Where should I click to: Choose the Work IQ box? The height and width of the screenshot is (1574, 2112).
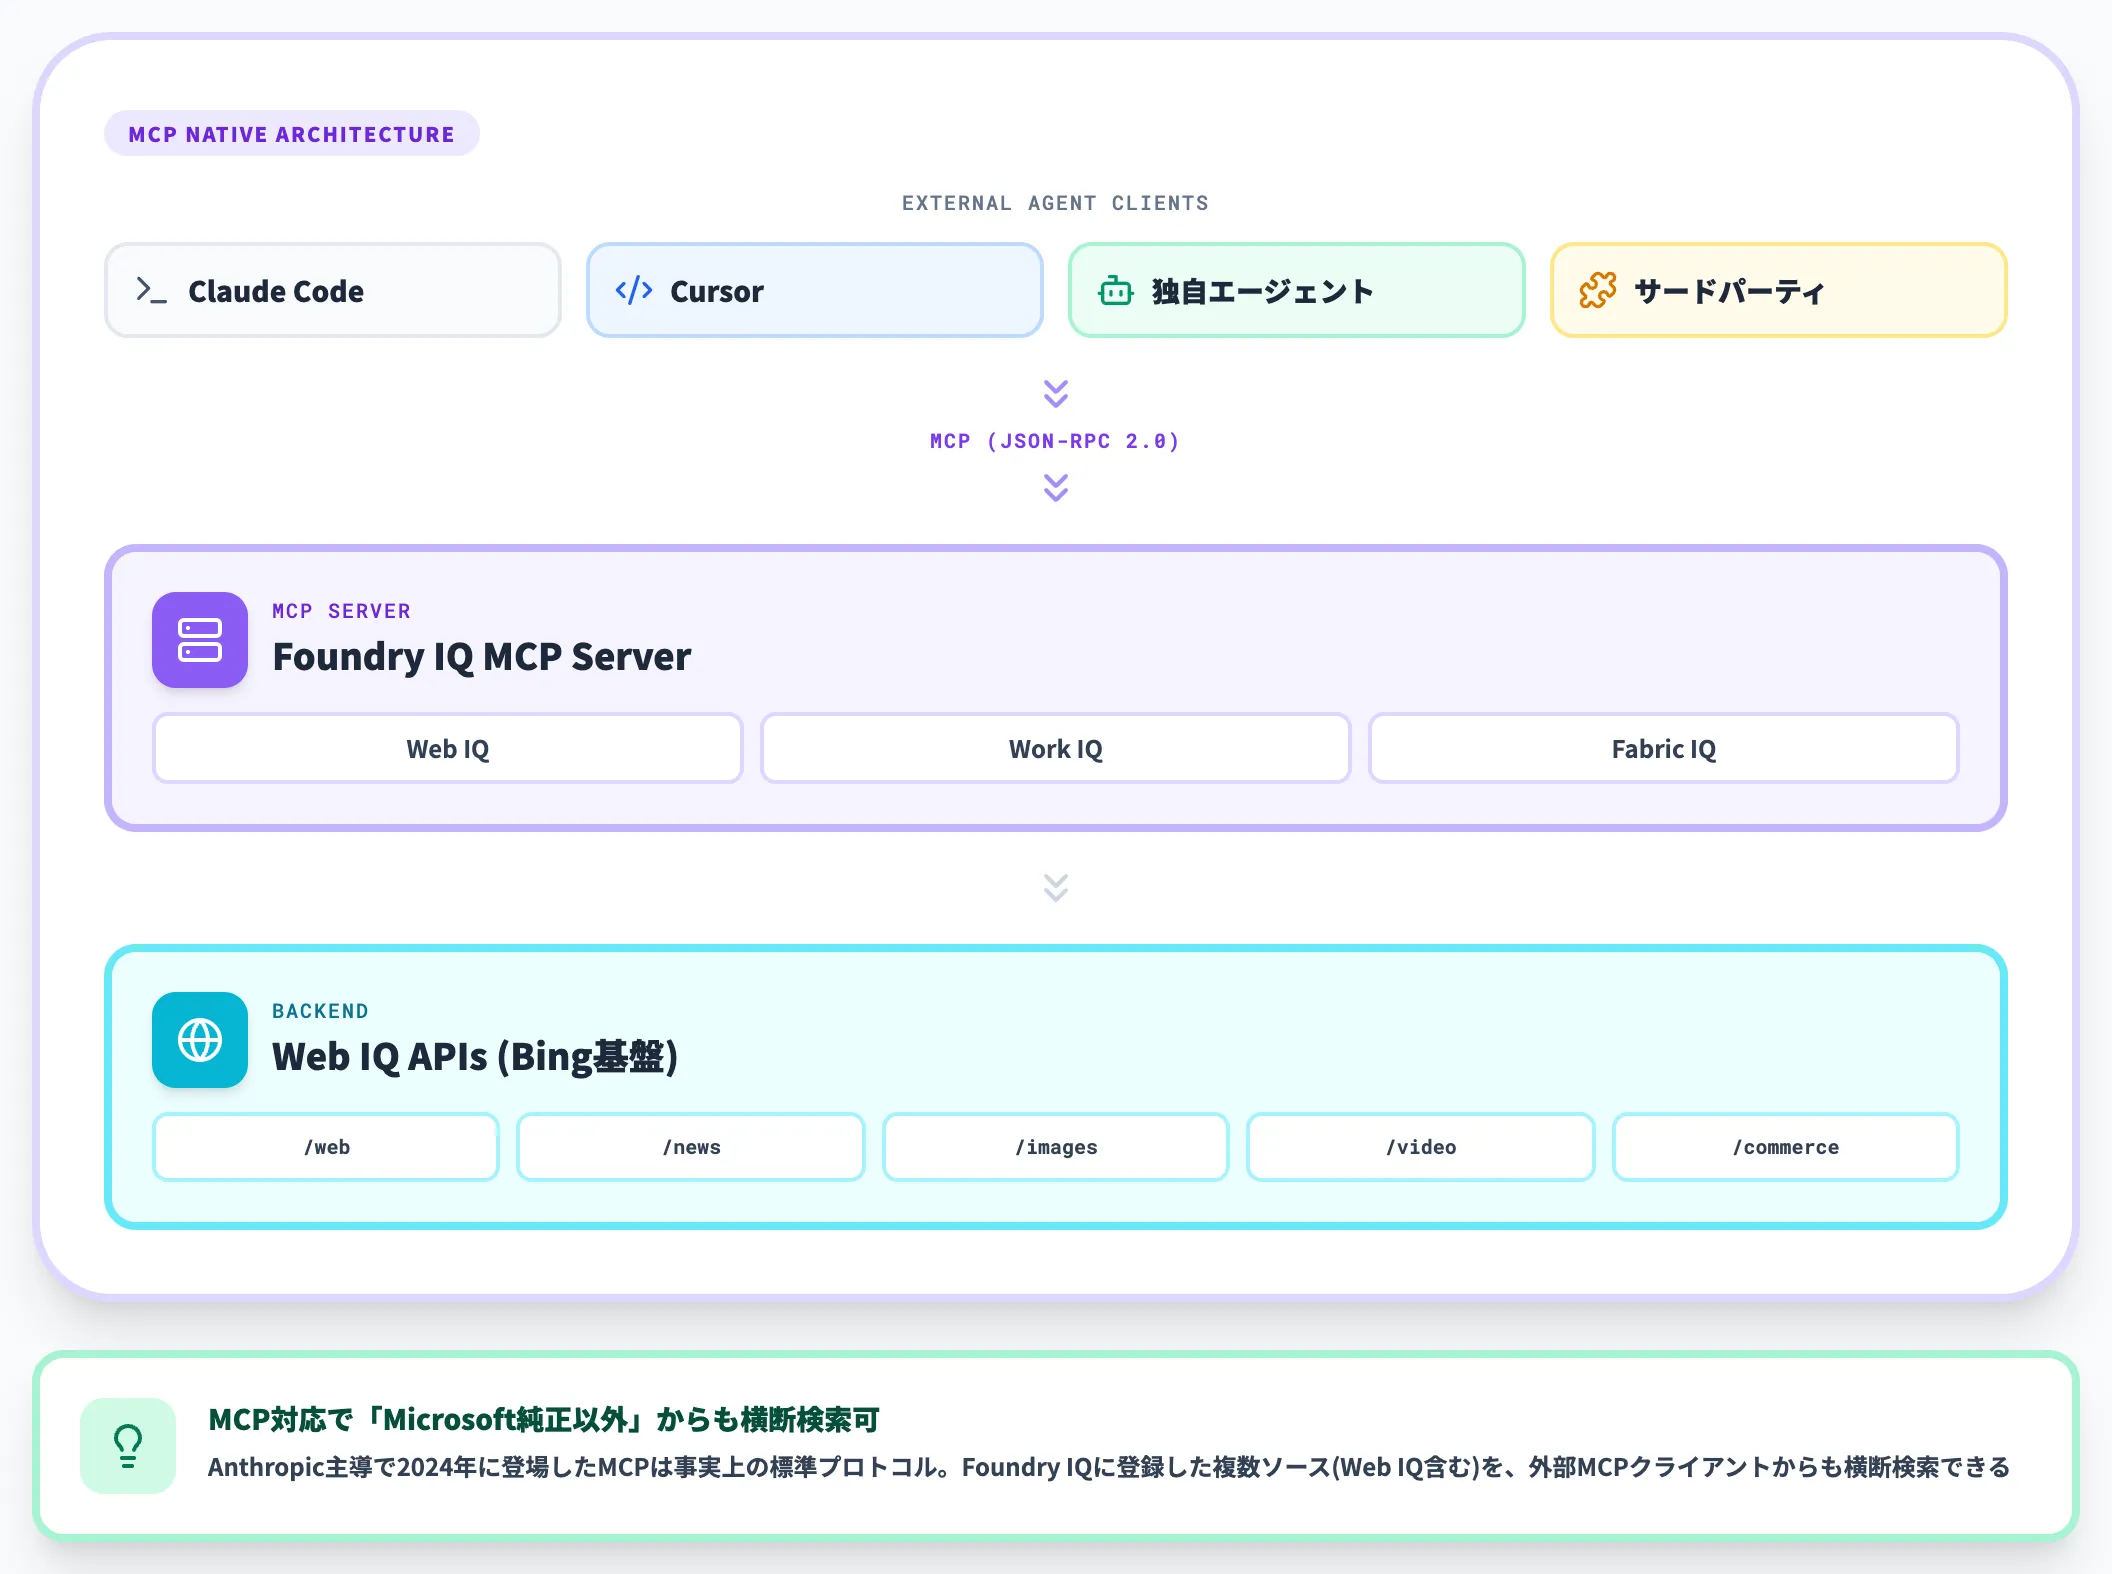(1056, 748)
